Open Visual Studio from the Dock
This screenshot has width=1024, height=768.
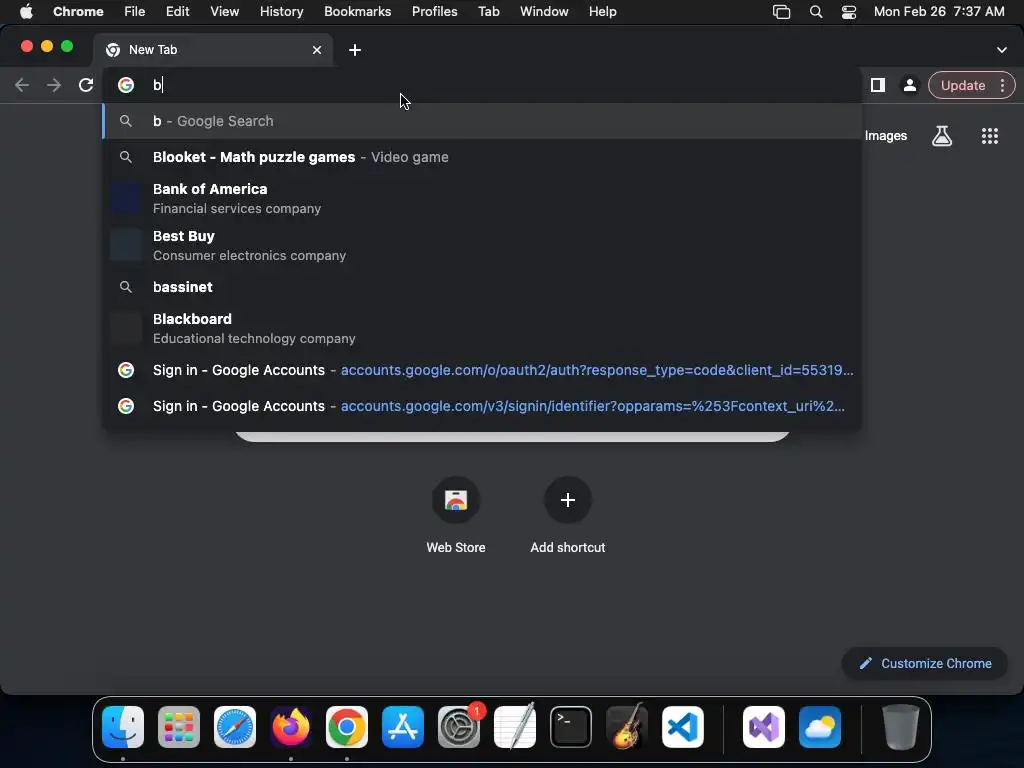coord(763,727)
